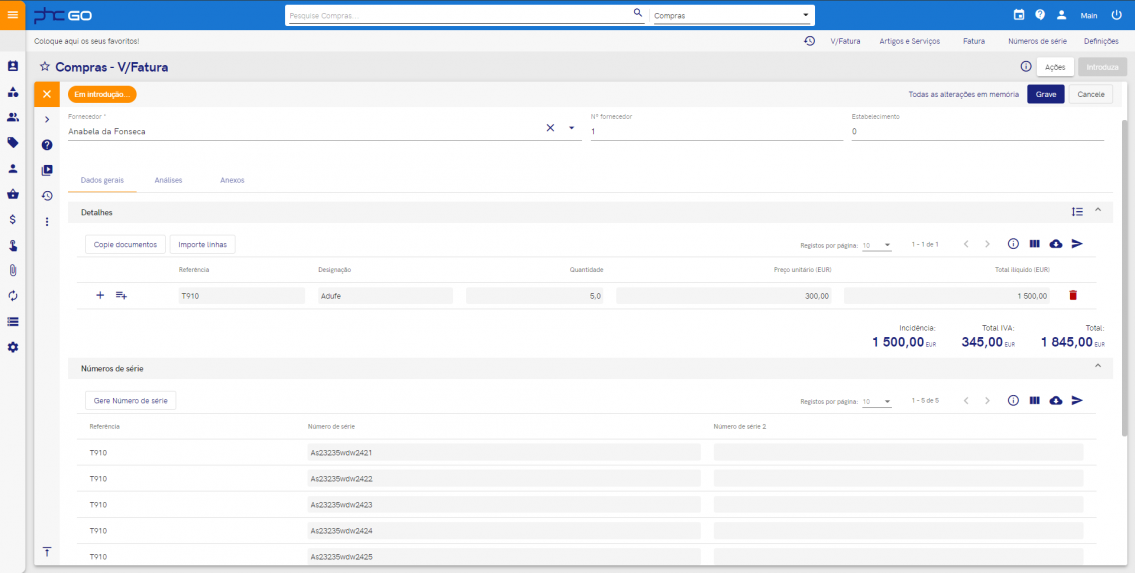Download Detalhes grid via cloud icon
Image resolution: width=1135 pixels, height=573 pixels.
pyautogui.click(x=1056, y=244)
